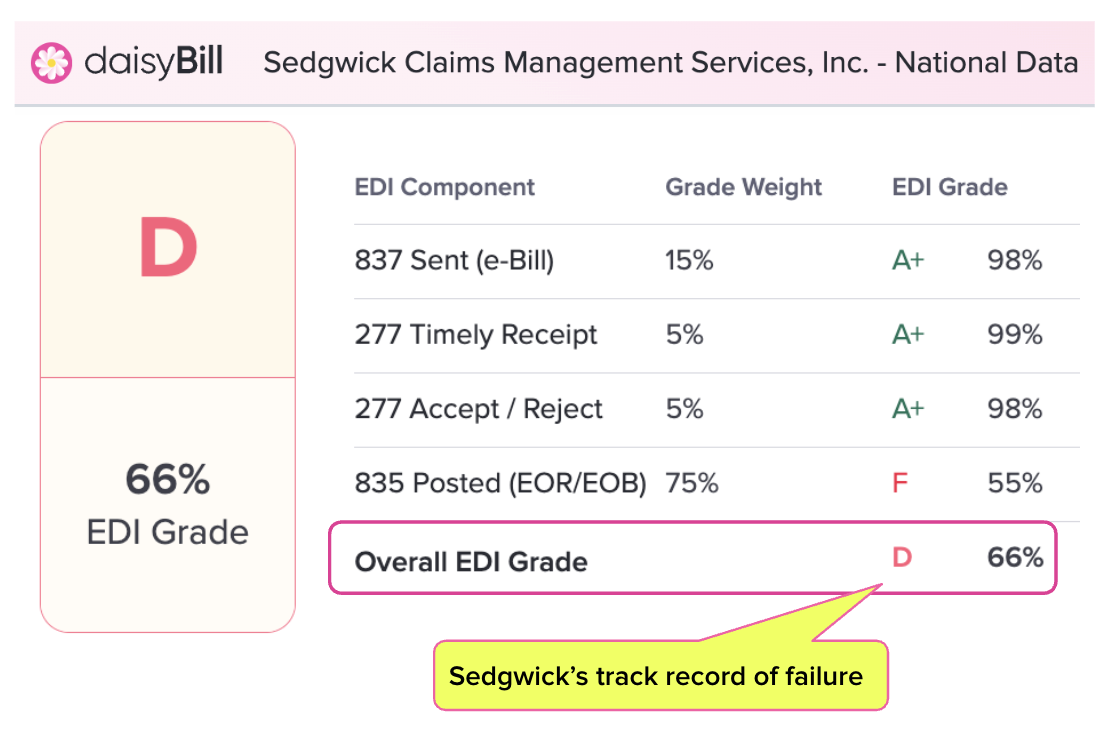The height and width of the screenshot is (732, 1104).
Task: Click the yellow Sedgwick's track record callout
Action: [660, 675]
